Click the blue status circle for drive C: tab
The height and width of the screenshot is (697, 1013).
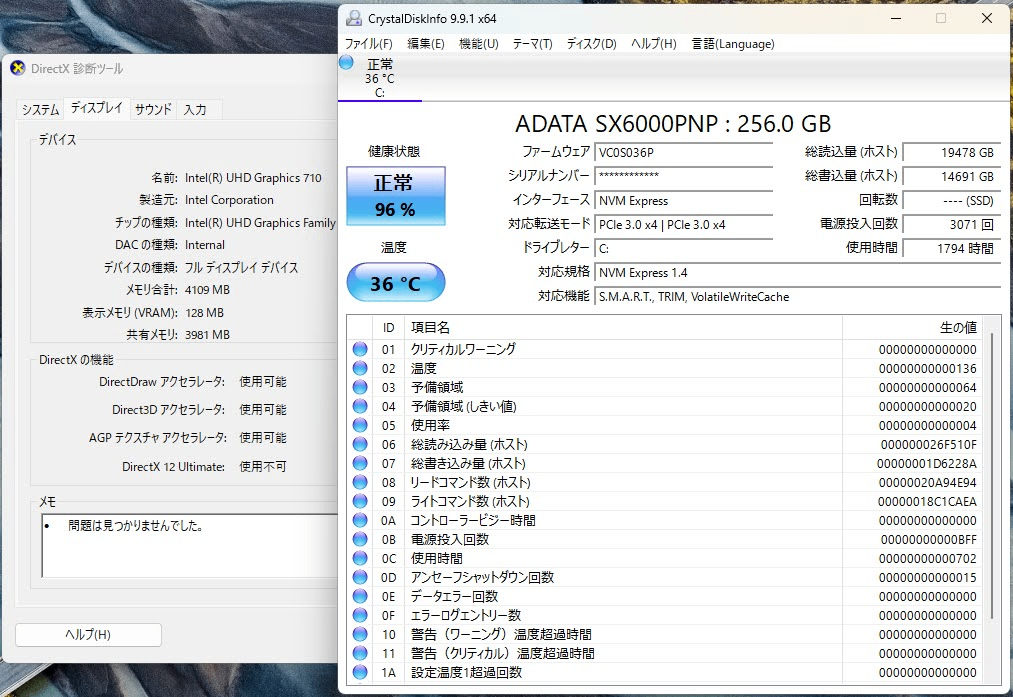tap(346, 63)
